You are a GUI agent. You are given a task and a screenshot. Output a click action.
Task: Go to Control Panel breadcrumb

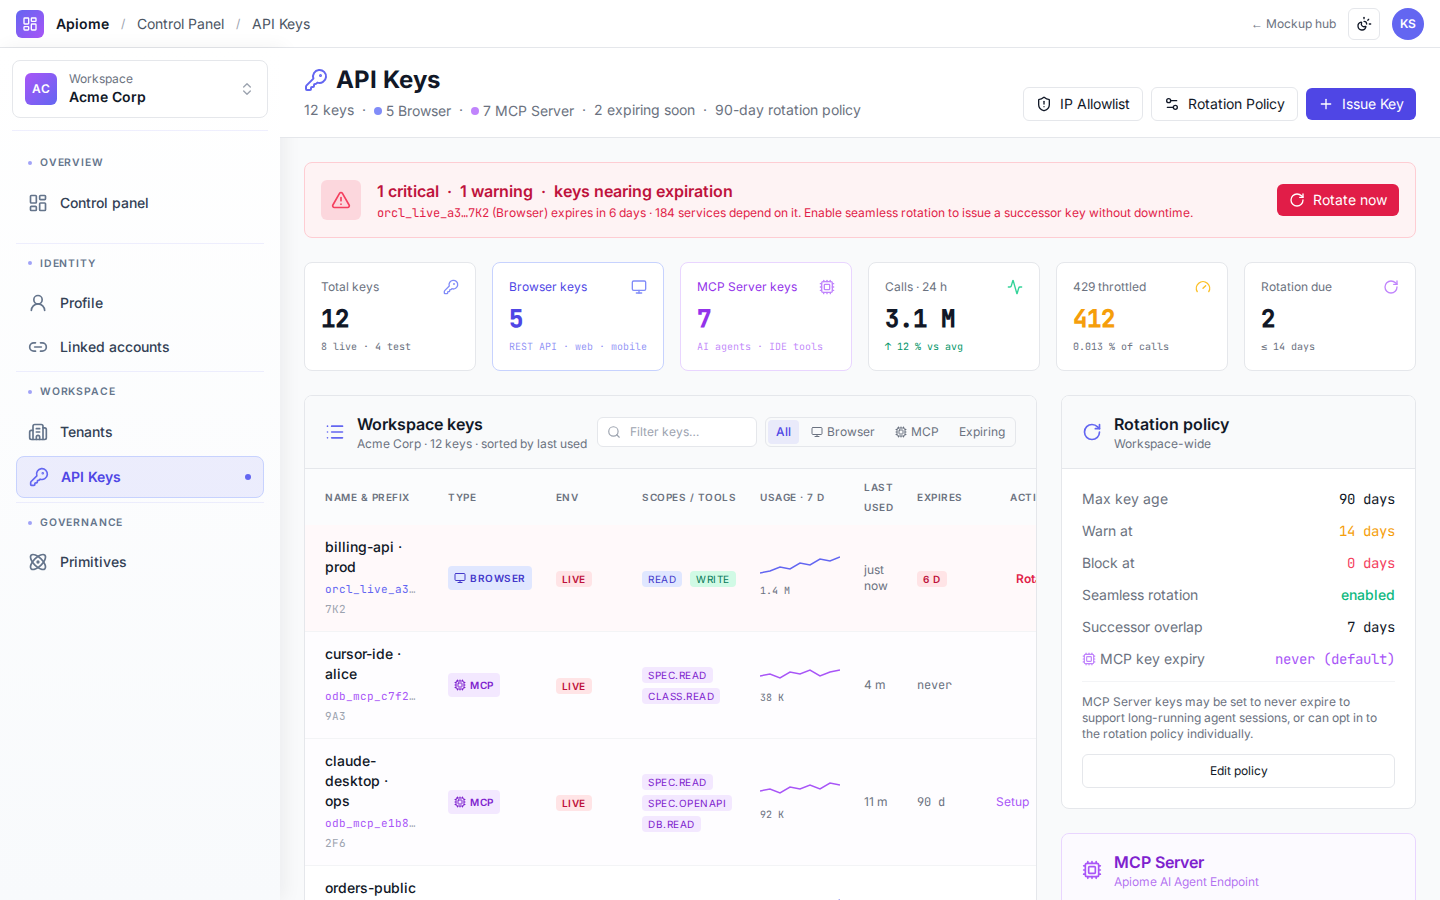180,24
